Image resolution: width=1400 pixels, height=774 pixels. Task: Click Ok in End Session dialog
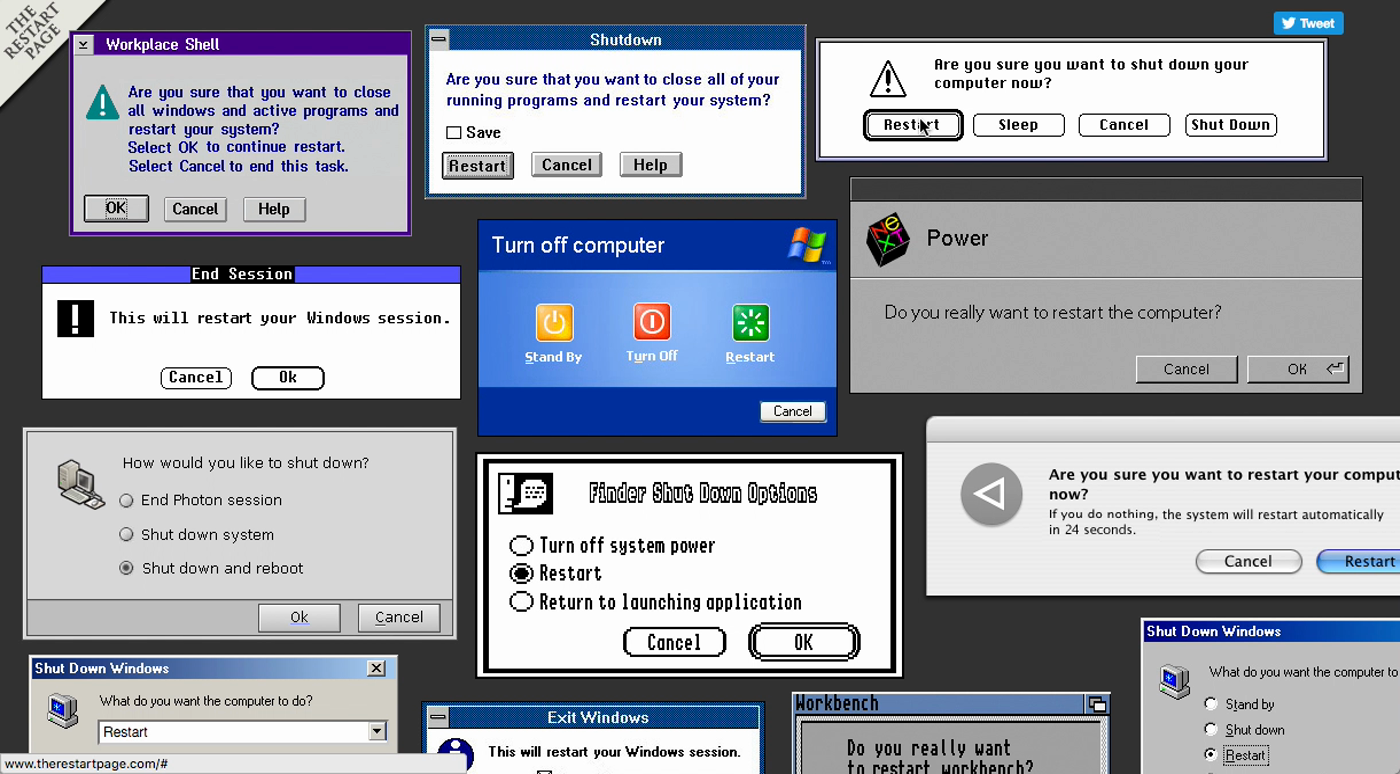(288, 378)
